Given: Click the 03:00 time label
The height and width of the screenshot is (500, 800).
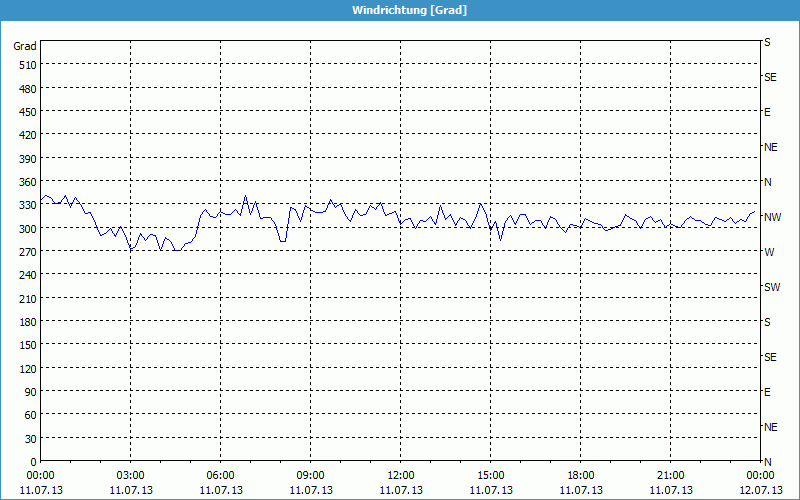Looking at the screenshot, I should click(131, 475).
